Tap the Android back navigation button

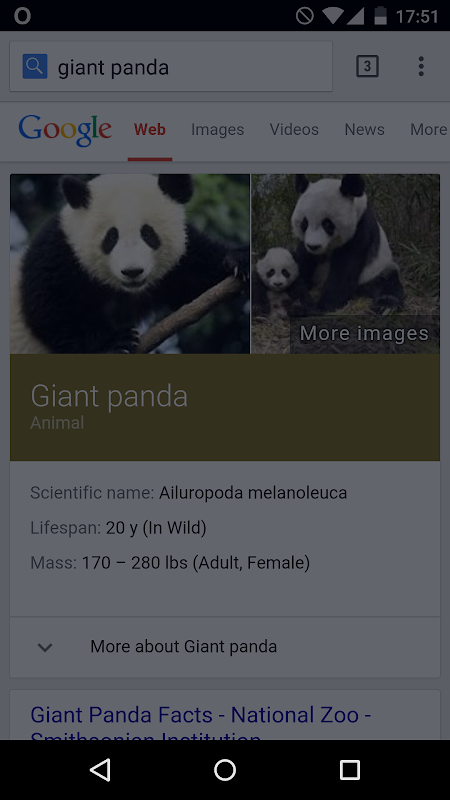[101, 769]
